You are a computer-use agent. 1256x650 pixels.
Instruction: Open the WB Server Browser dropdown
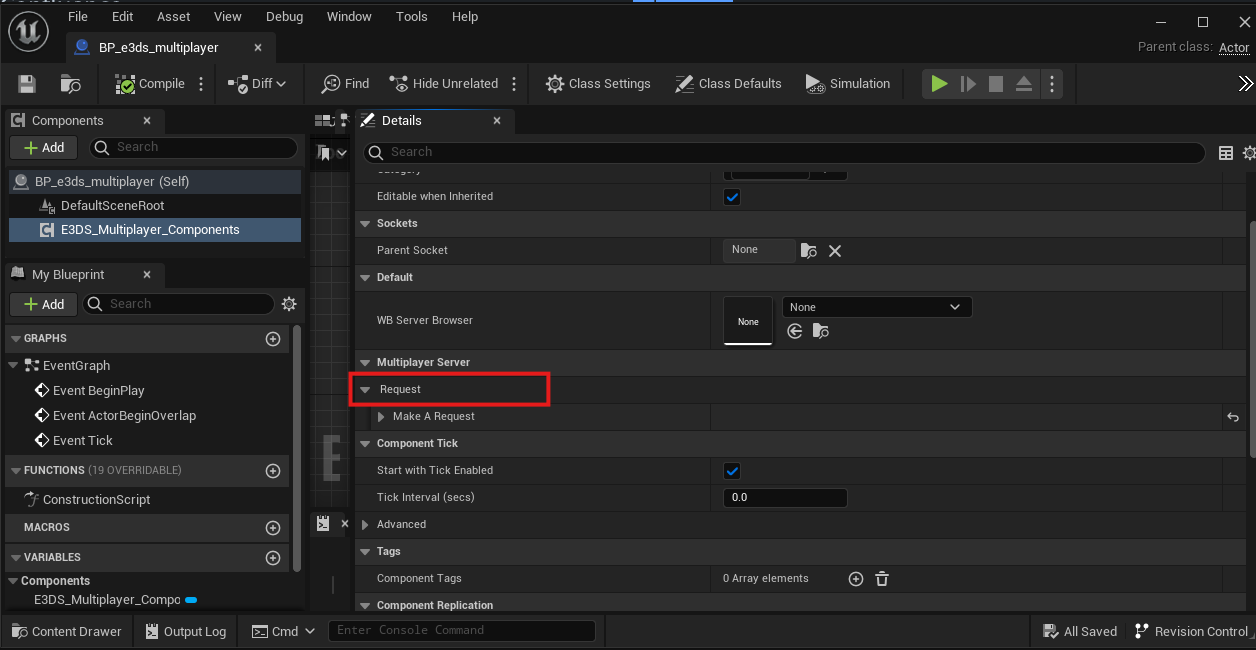(876, 307)
